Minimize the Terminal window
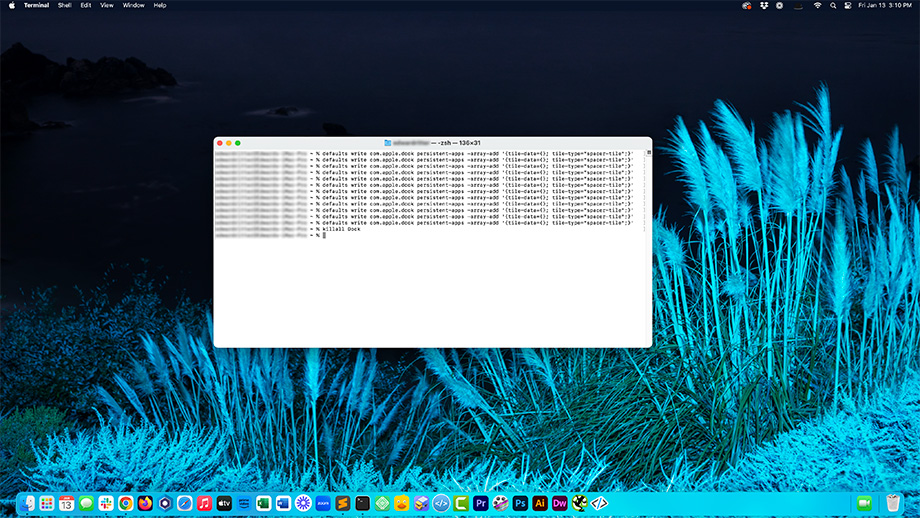Viewport: 920px width, 518px height. (x=229, y=143)
